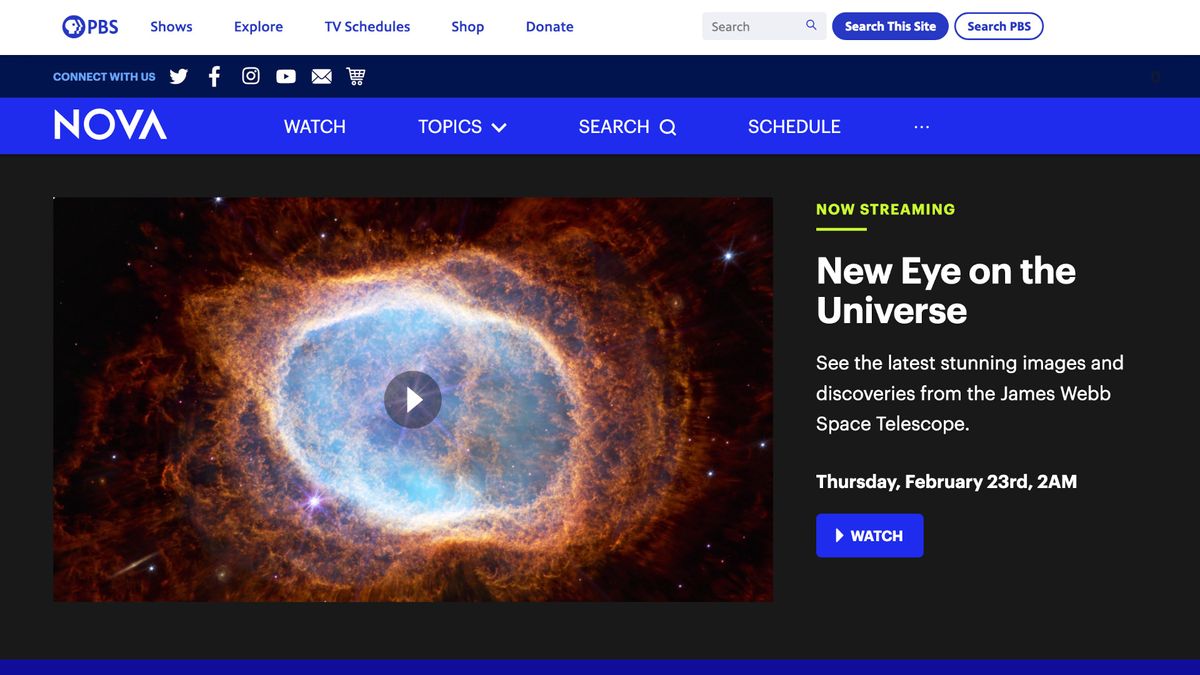Click the NOVA logo
The height and width of the screenshot is (675, 1200).
[110, 124]
